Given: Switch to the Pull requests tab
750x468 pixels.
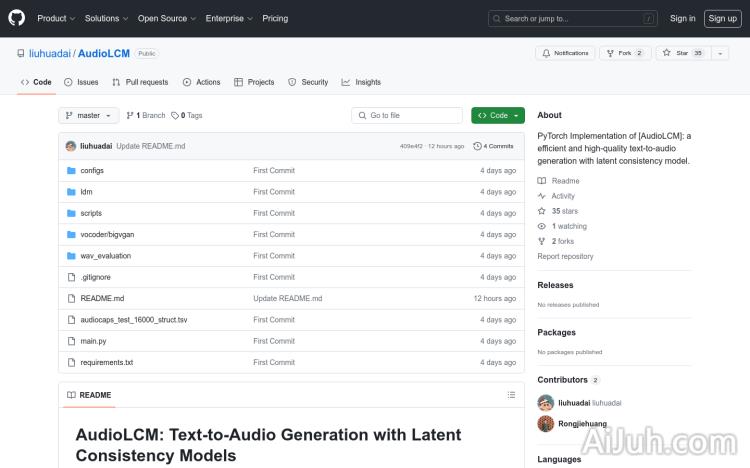Looking at the screenshot, I should (140, 82).
